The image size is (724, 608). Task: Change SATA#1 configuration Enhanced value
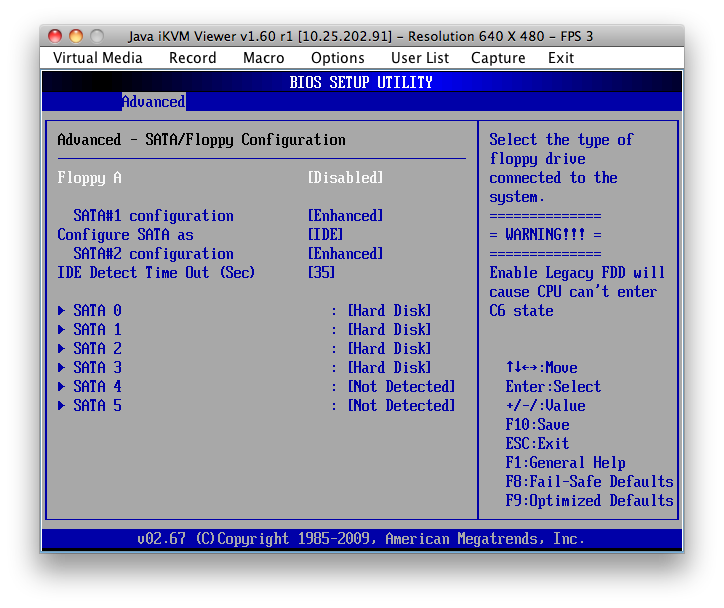(x=345, y=216)
